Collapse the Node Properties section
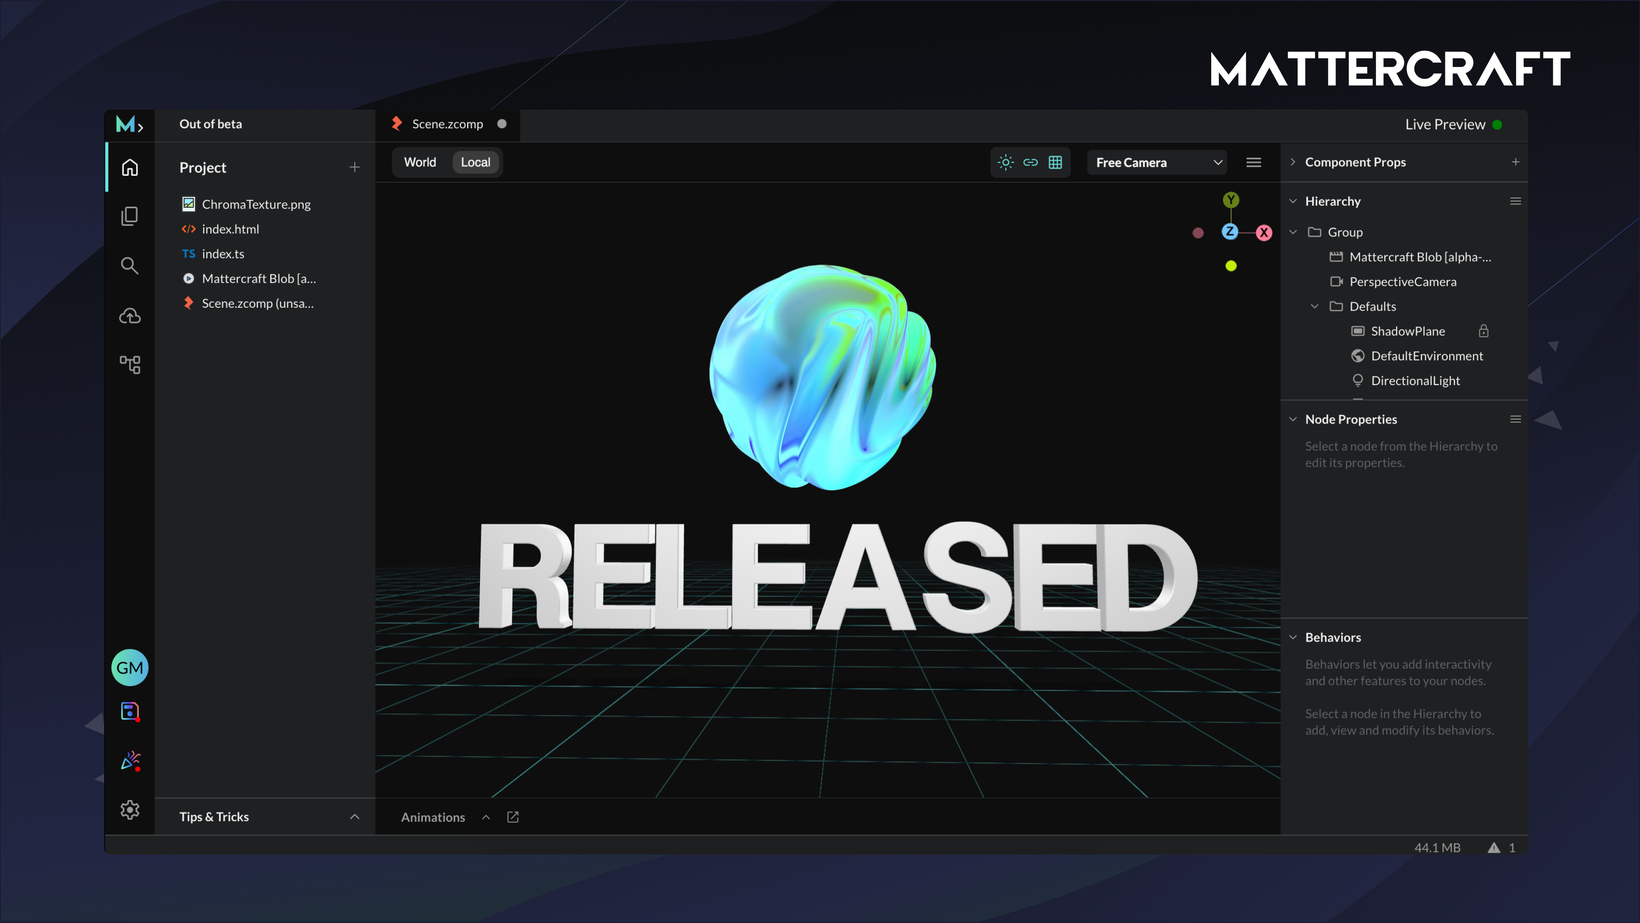The width and height of the screenshot is (1640, 923). pyautogui.click(x=1293, y=419)
